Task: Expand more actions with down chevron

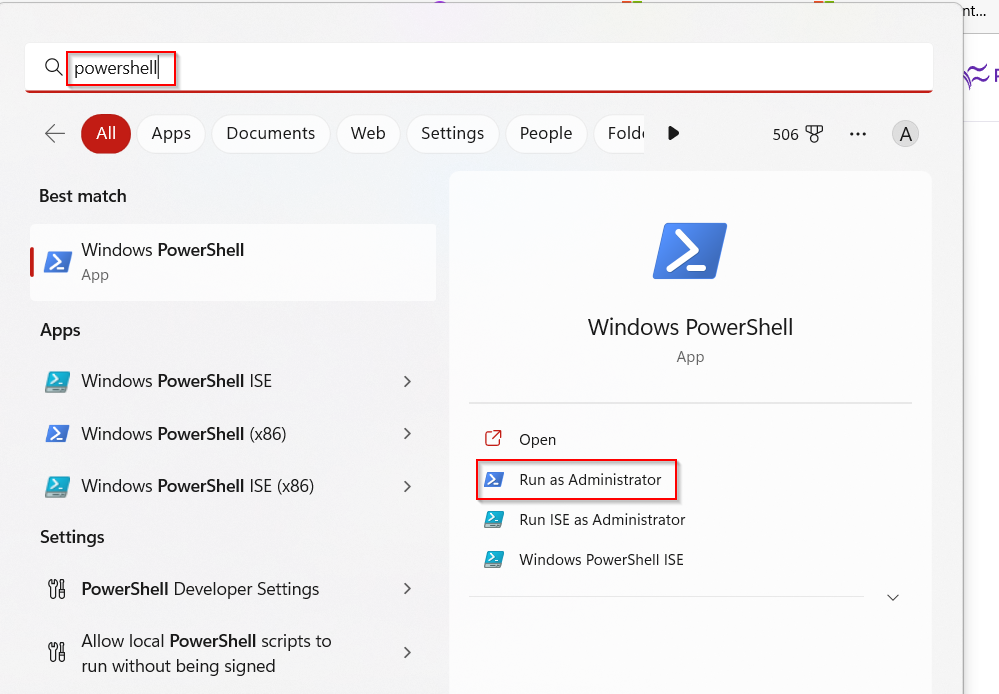Action: coord(893,598)
